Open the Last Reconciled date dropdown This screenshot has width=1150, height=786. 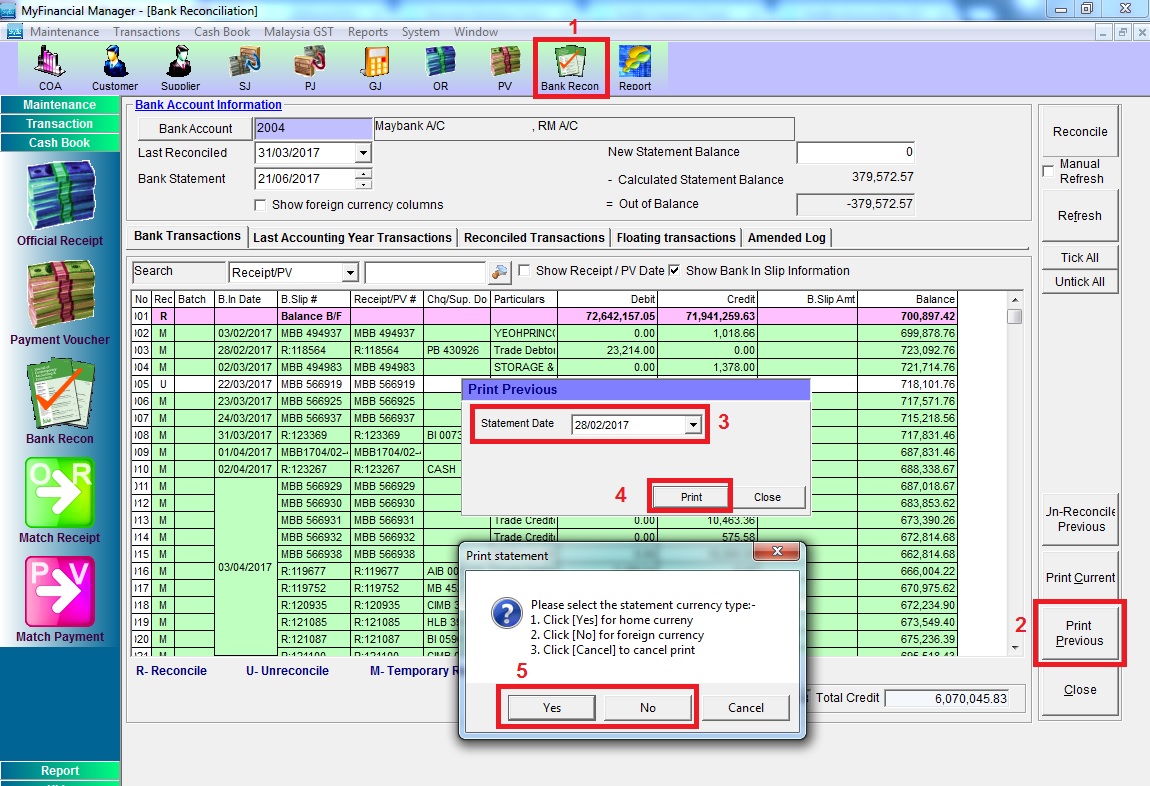pyautogui.click(x=363, y=153)
